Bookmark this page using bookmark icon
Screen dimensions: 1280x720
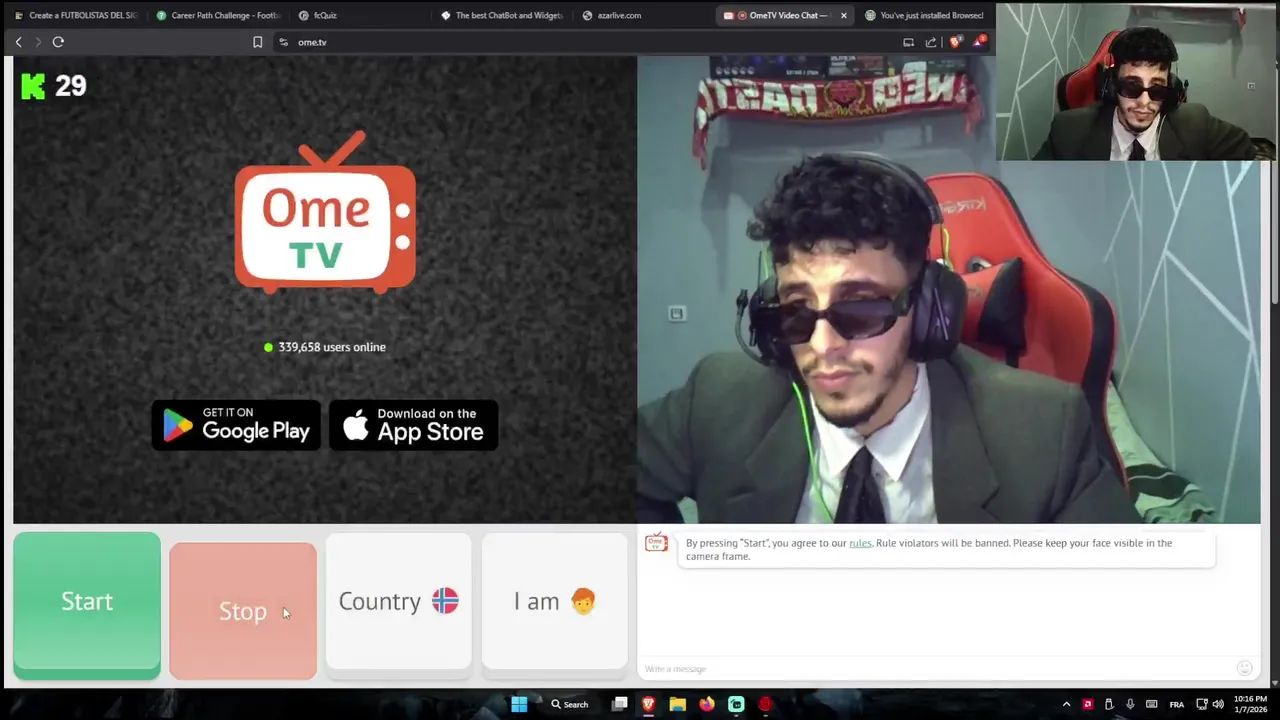[x=257, y=42]
